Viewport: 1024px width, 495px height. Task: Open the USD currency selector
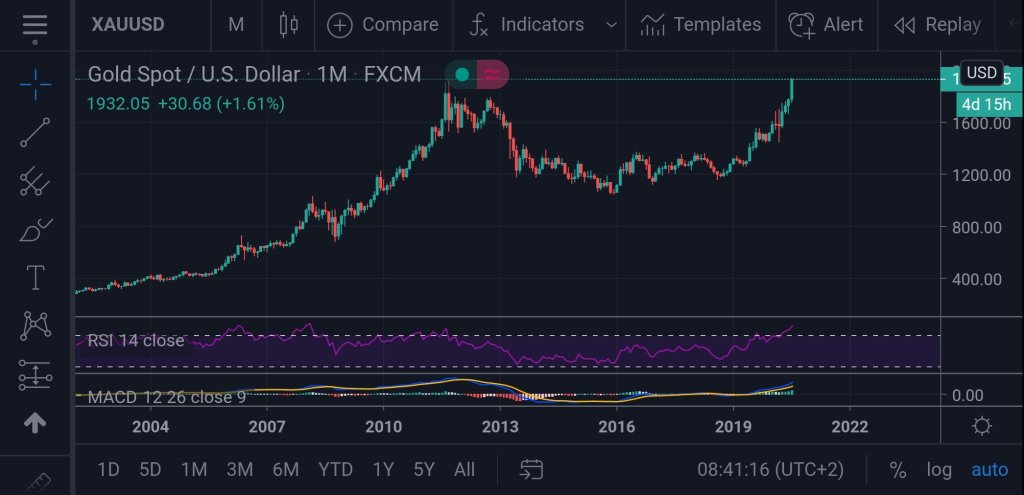pyautogui.click(x=980, y=73)
